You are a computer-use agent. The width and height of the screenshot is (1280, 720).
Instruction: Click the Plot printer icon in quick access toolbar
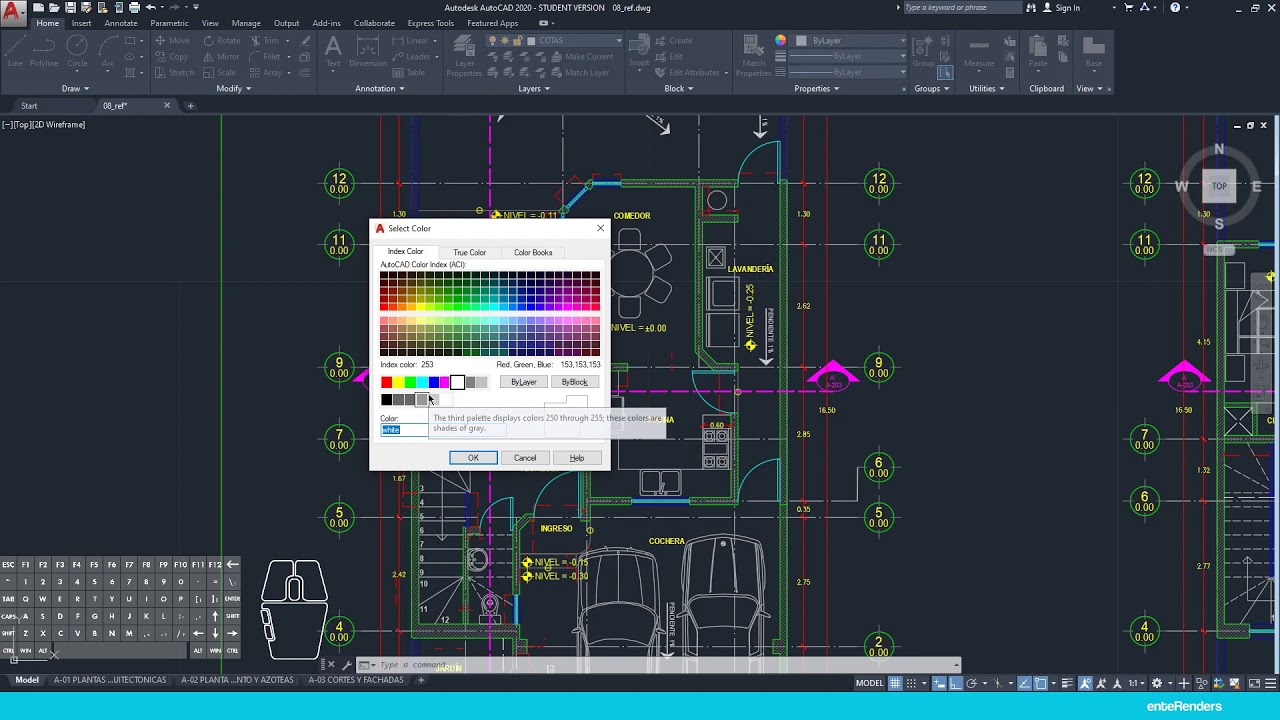[134, 8]
